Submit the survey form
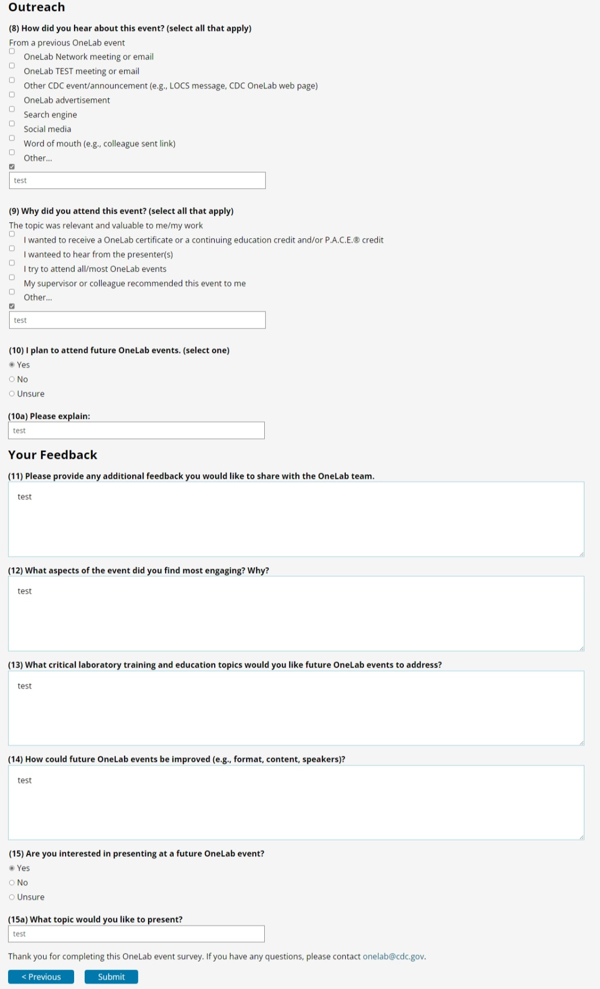Viewport: 600px width, 989px height. click(x=111, y=977)
